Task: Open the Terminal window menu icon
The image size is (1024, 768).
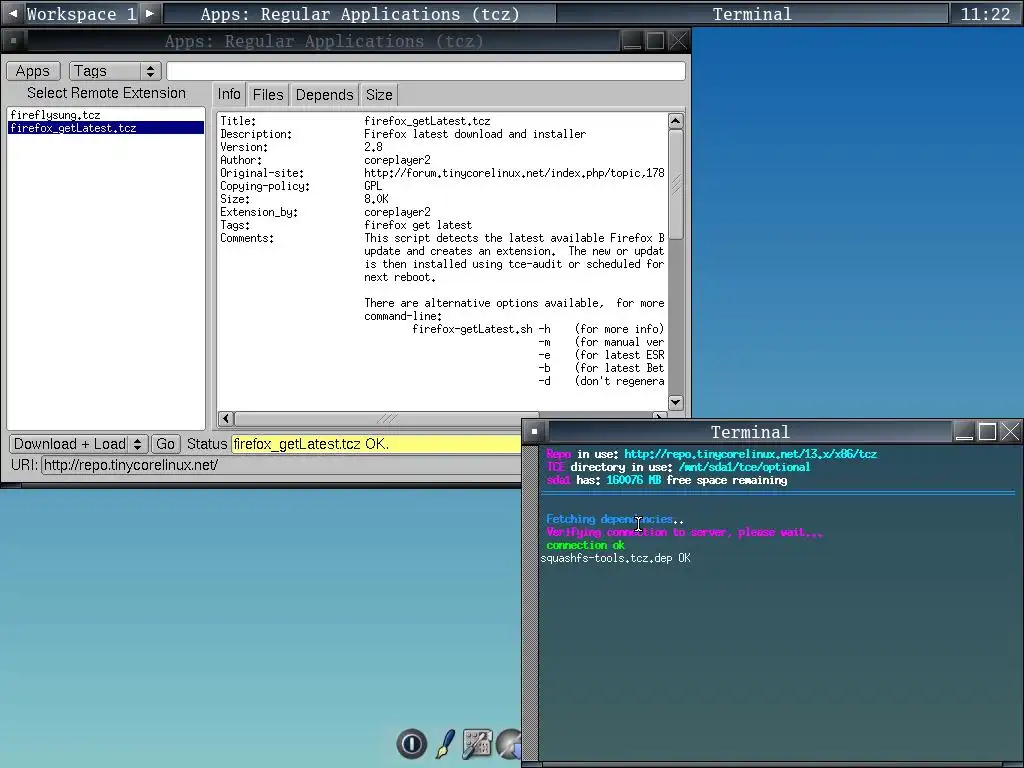Action: tap(534, 432)
